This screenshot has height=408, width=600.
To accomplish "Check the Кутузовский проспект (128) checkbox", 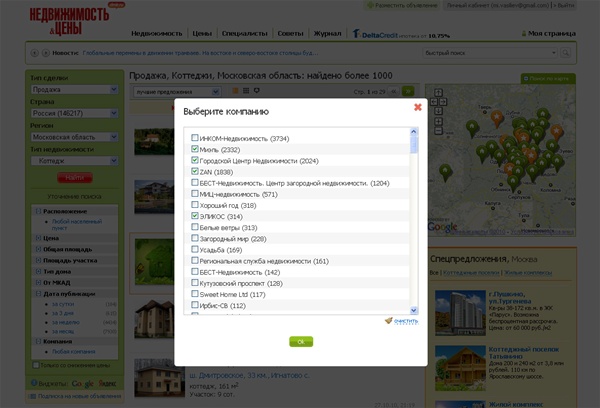I will coord(195,282).
